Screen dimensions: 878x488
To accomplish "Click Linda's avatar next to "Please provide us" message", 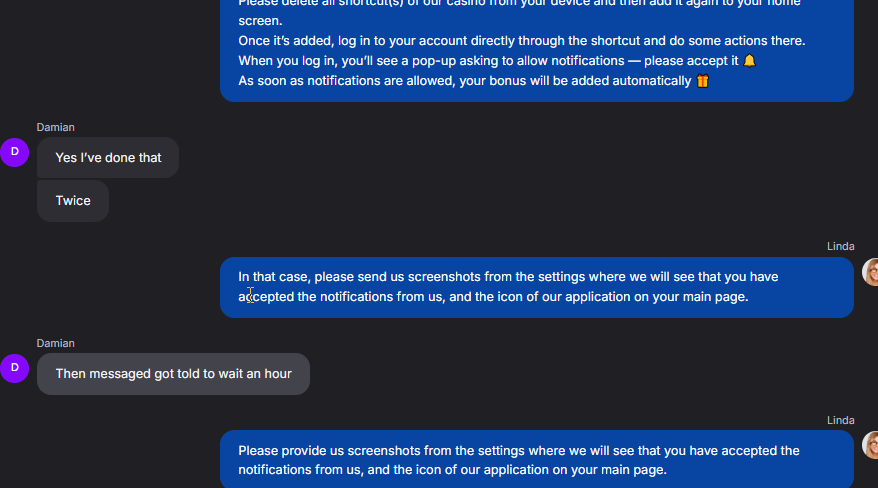I will pos(872,445).
